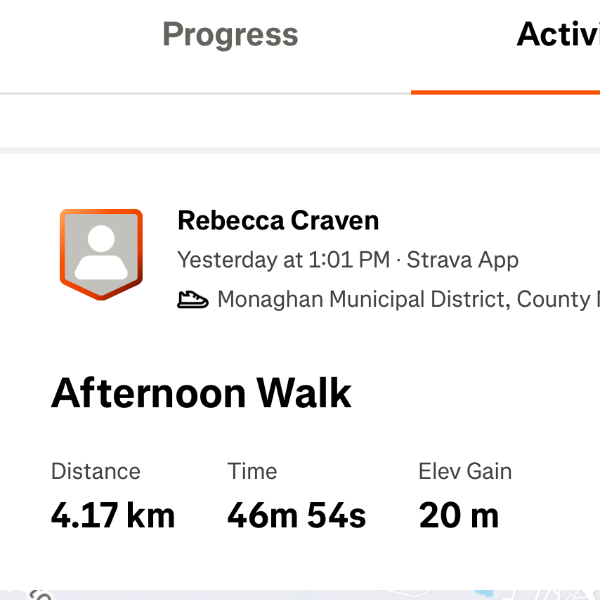Open the Afternoon Walk activity title
Screen dimensions: 600x600
(x=201, y=393)
